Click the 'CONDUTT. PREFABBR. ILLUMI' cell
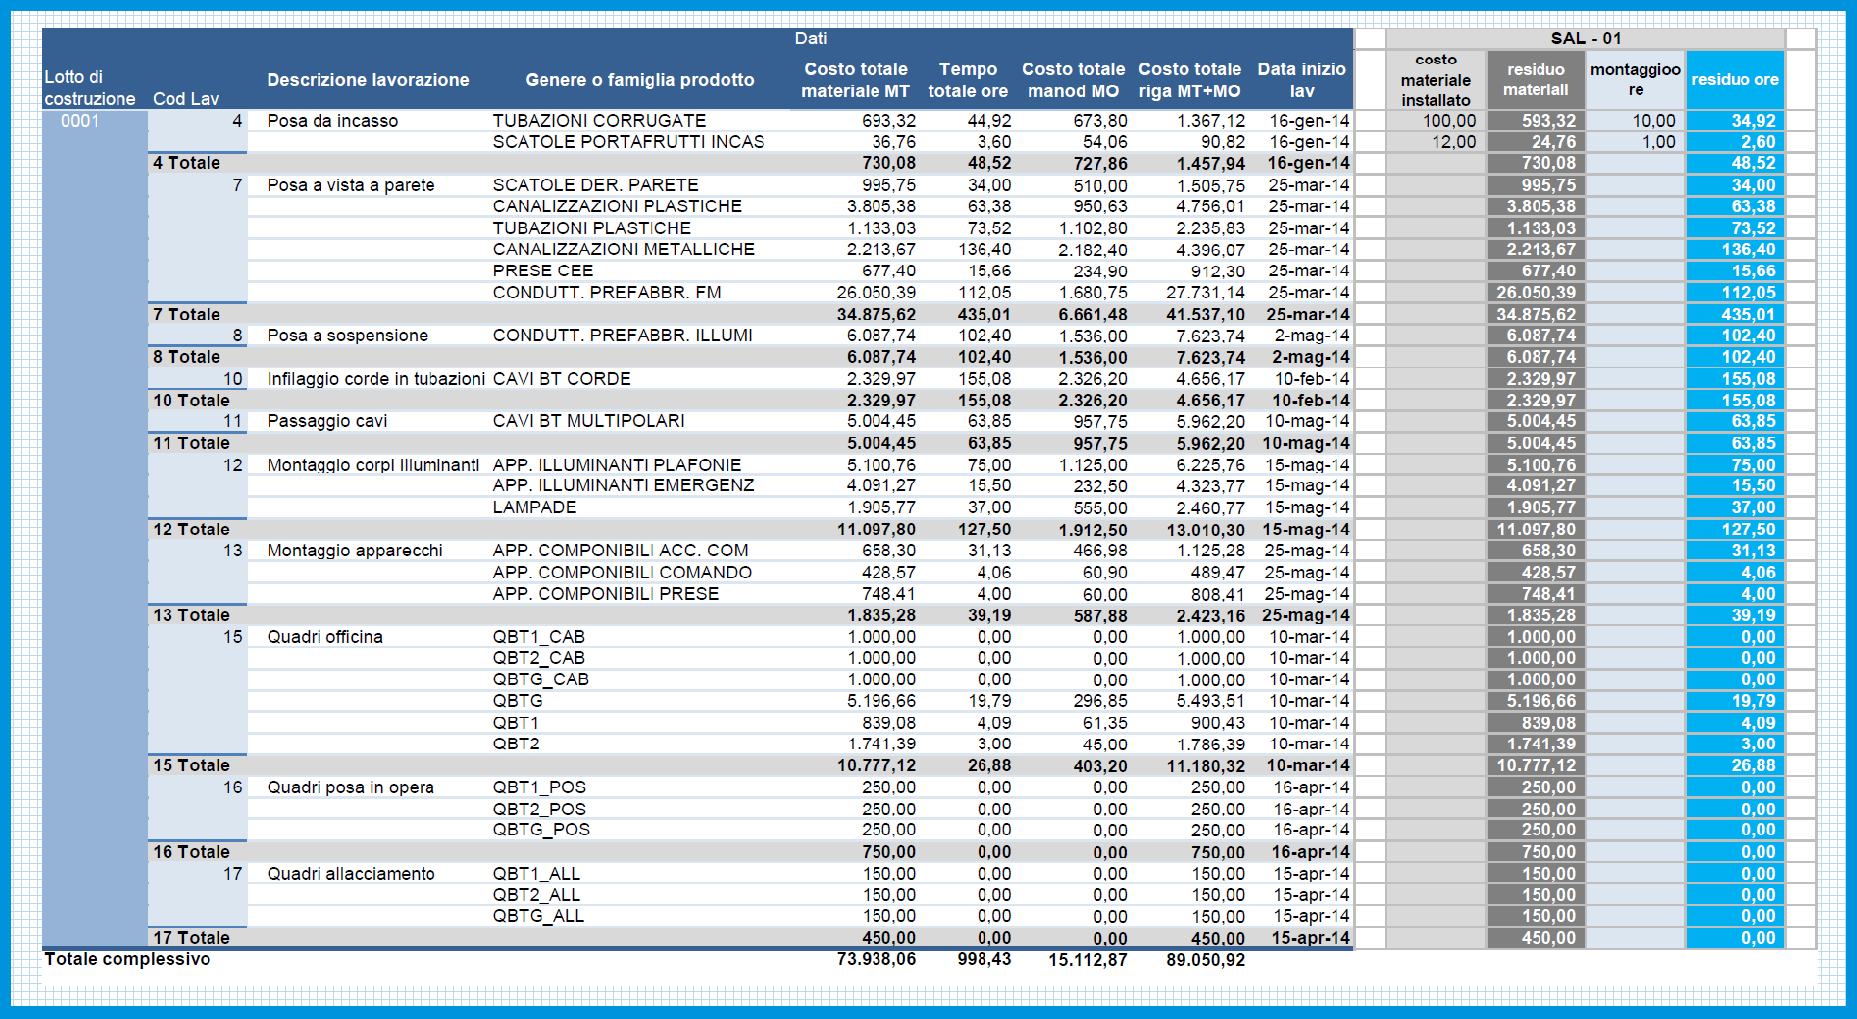 click(622, 335)
